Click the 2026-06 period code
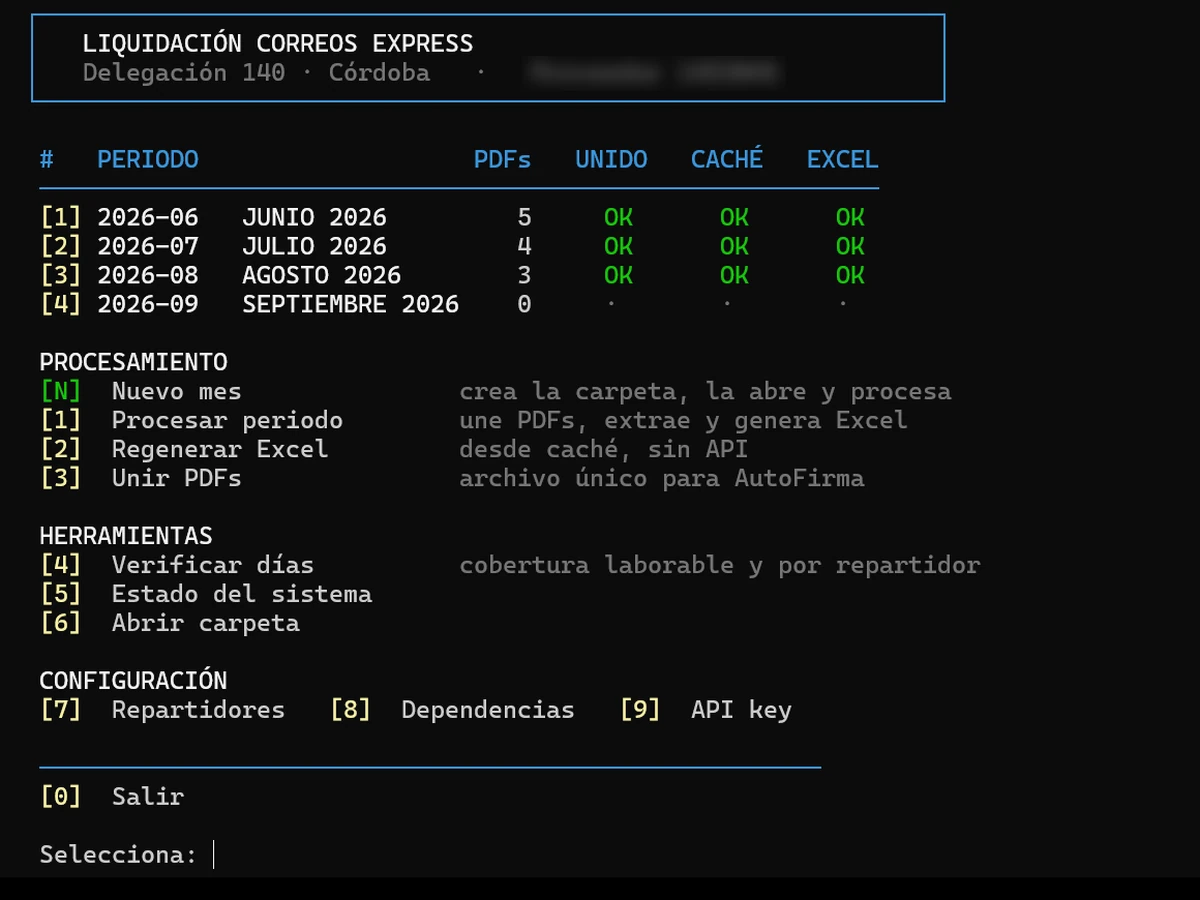The height and width of the screenshot is (900, 1200). pyautogui.click(x=148, y=217)
